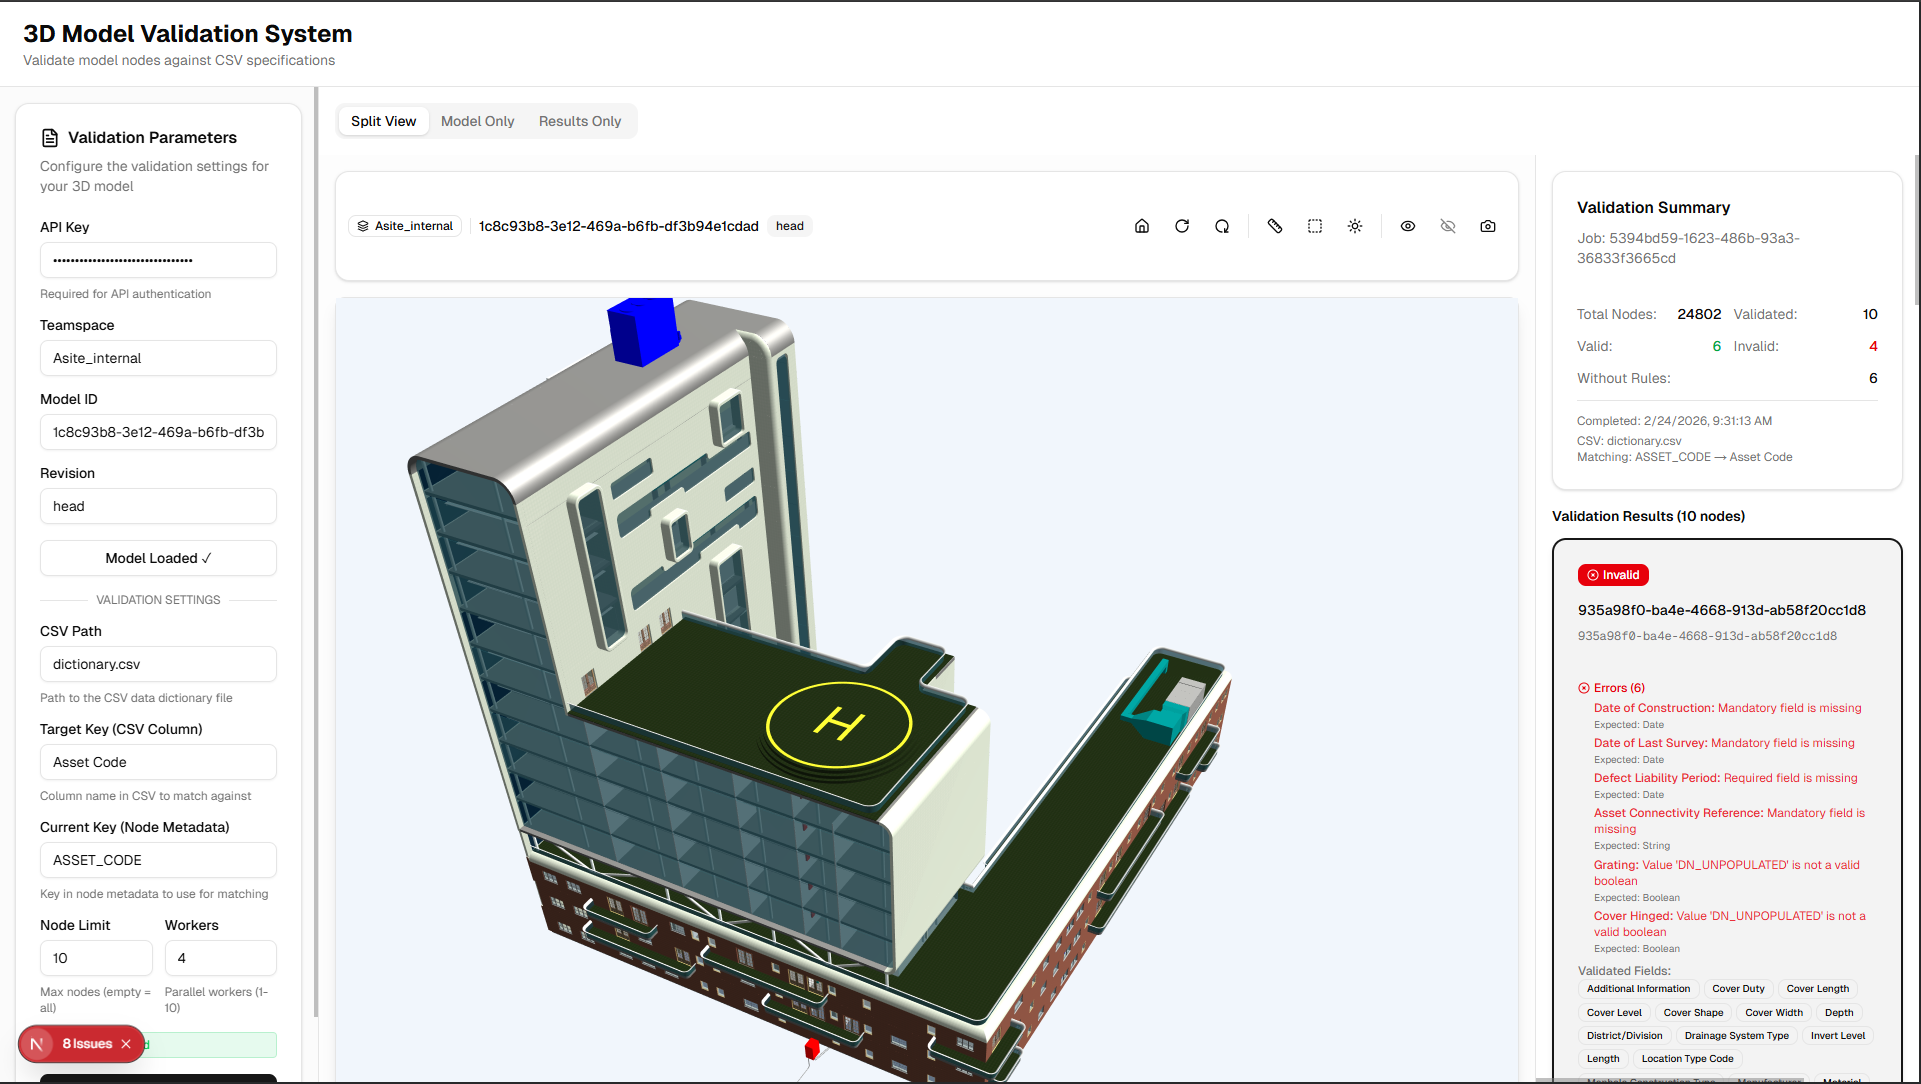The image size is (1921, 1084).
Task: Open the Revision field showing head
Action: [157, 506]
